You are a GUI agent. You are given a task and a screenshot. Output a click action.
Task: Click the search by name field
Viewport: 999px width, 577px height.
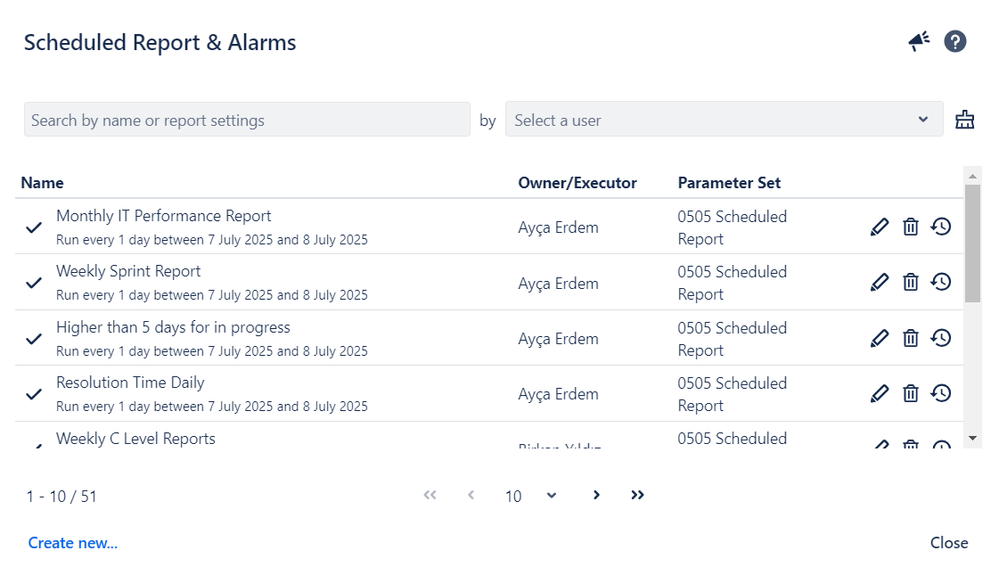pyautogui.click(x=247, y=119)
